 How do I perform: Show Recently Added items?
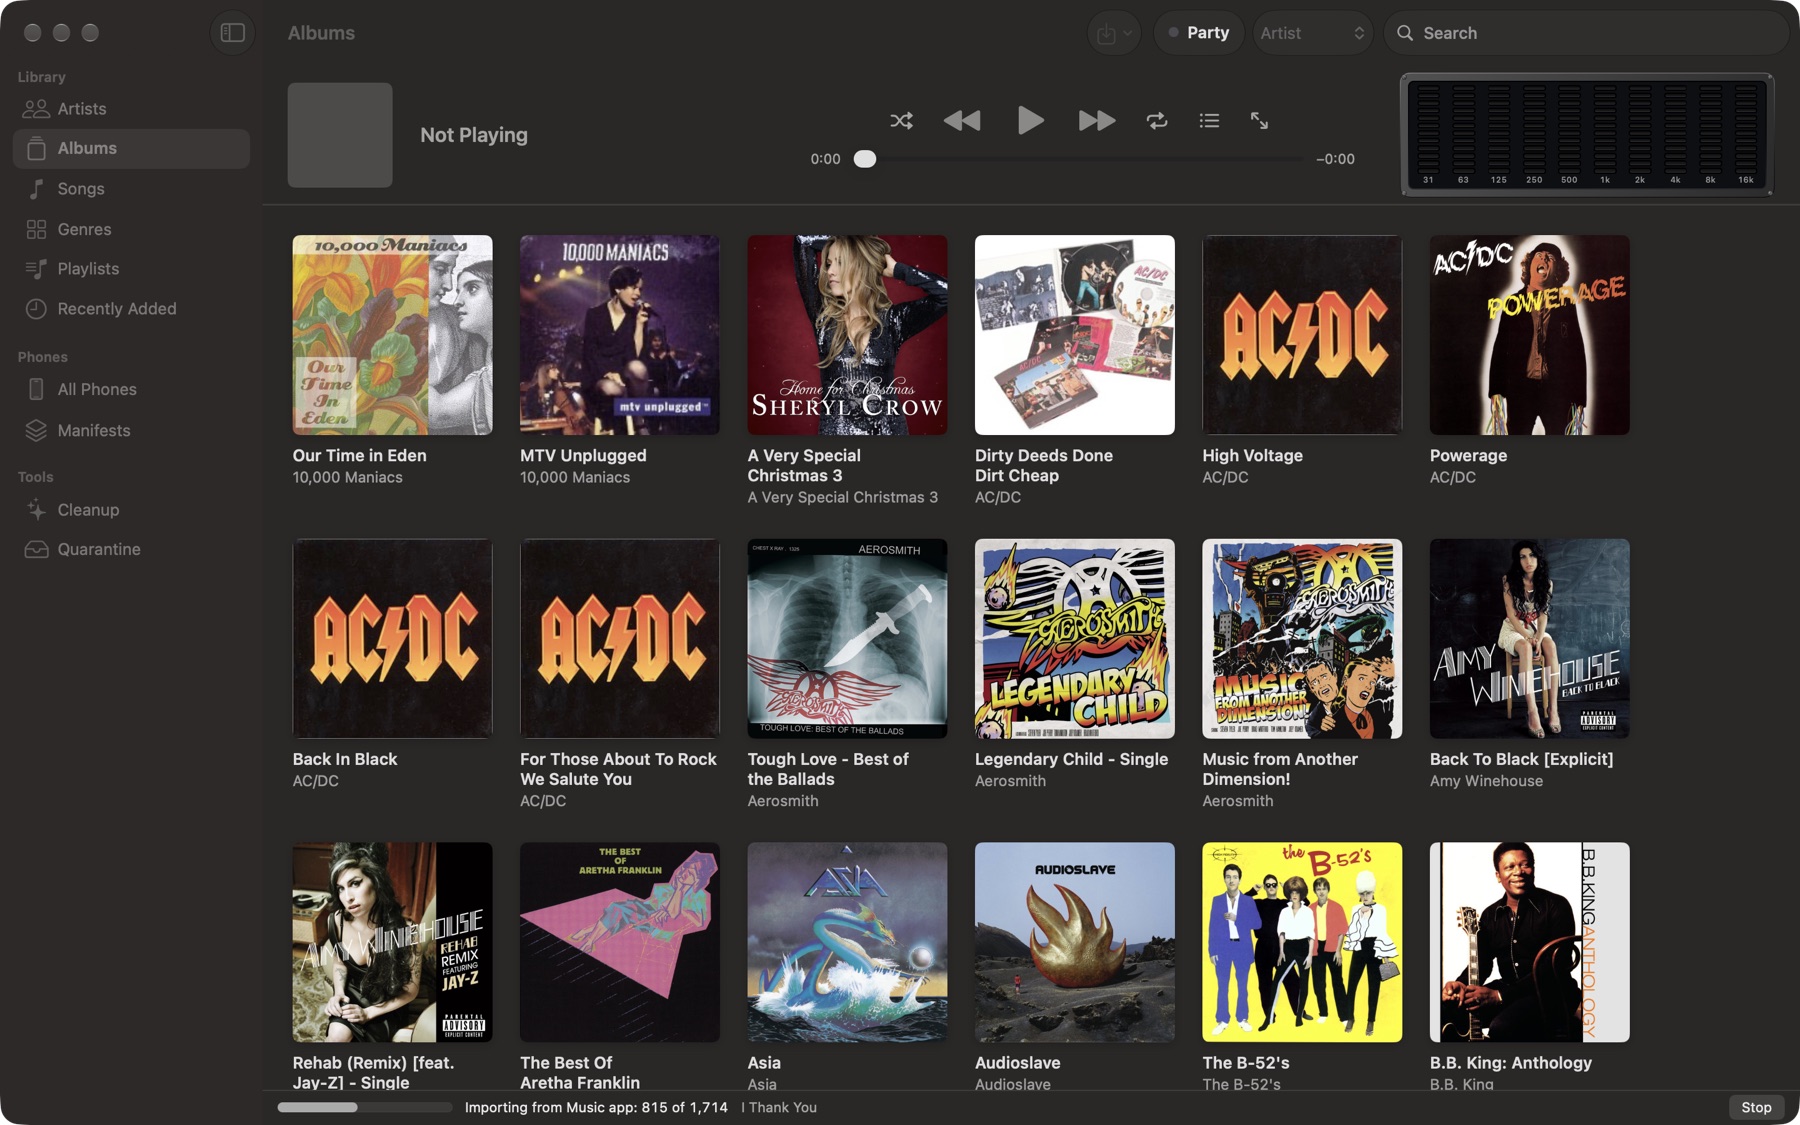coord(131,309)
